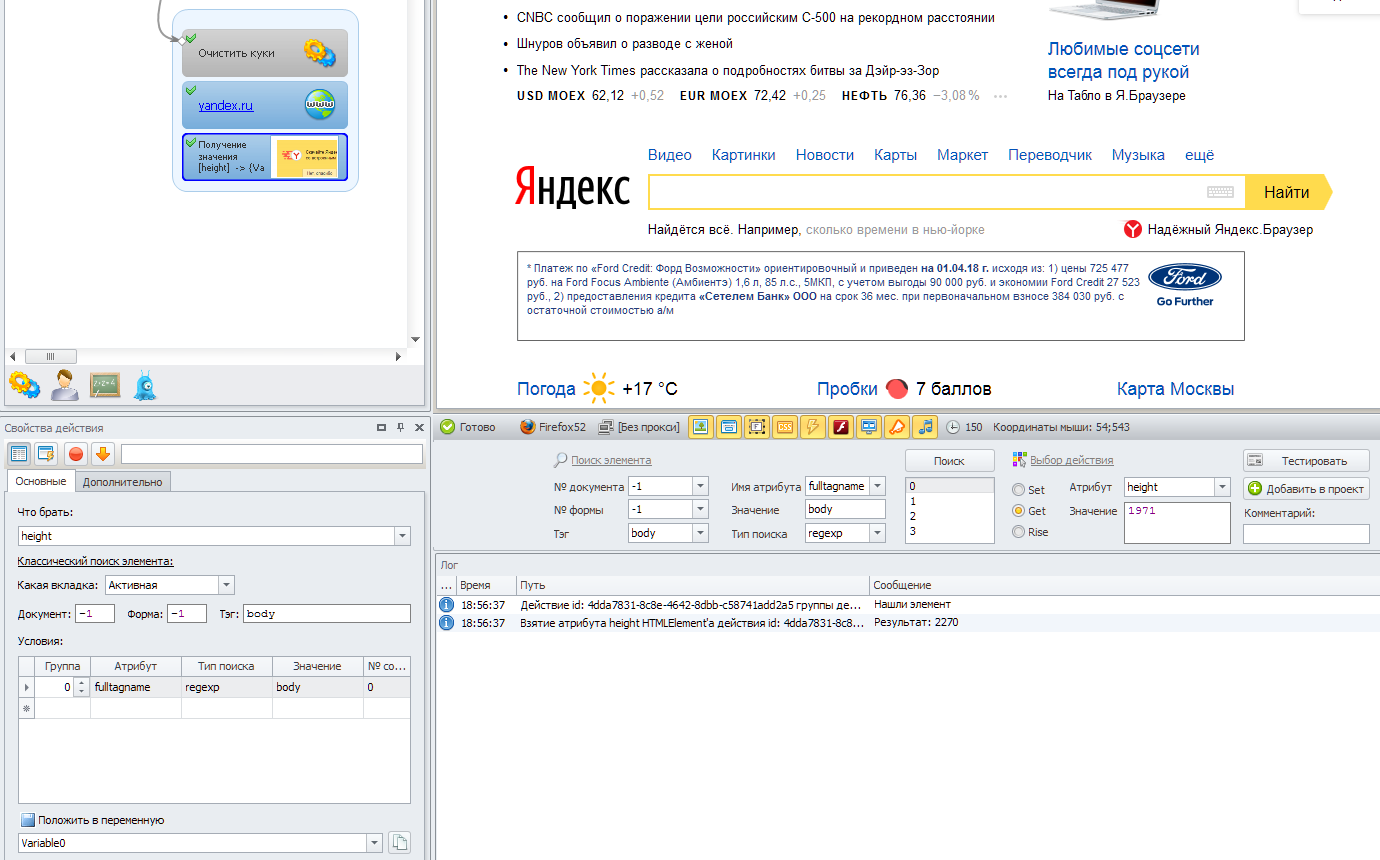This screenshot has height=860, width=1380.
Task: Open the Variable0 variable dropdown
Action: click(375, 843)
